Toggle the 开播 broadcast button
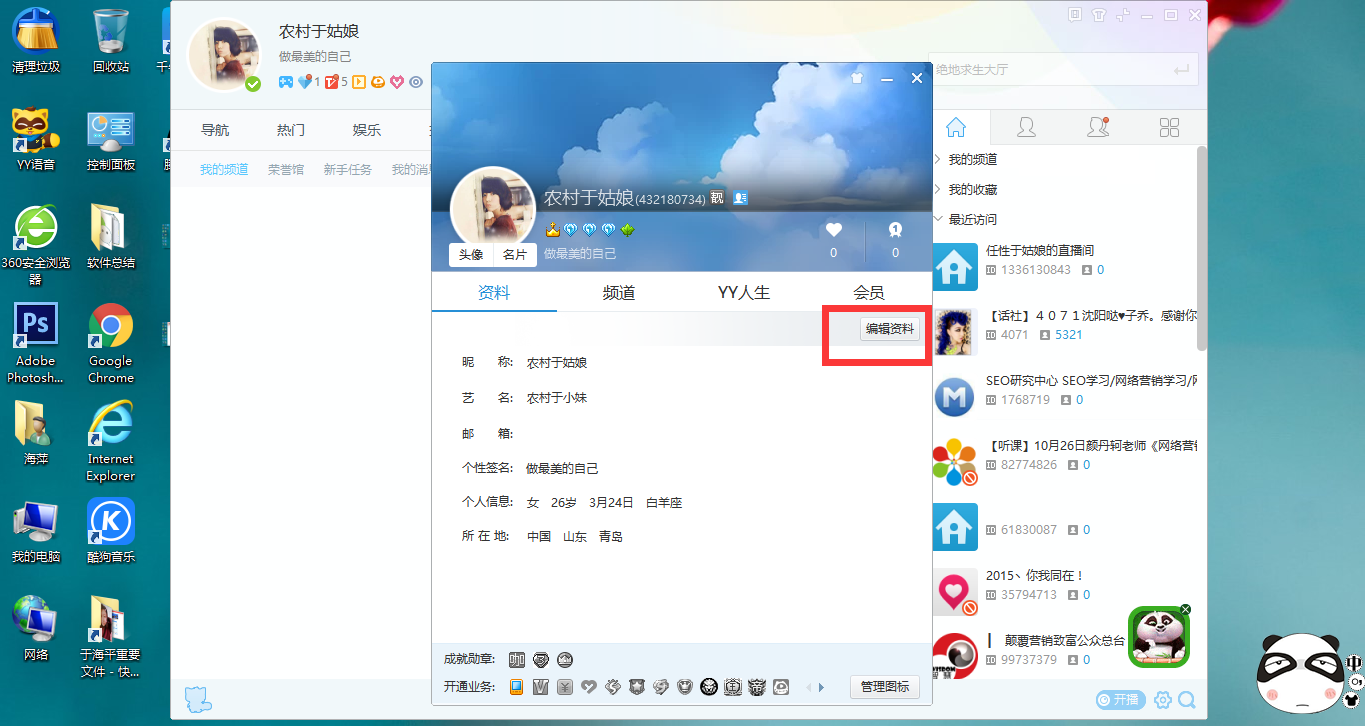This screenshot has height=726, width=1365. tap(1119, 700)
